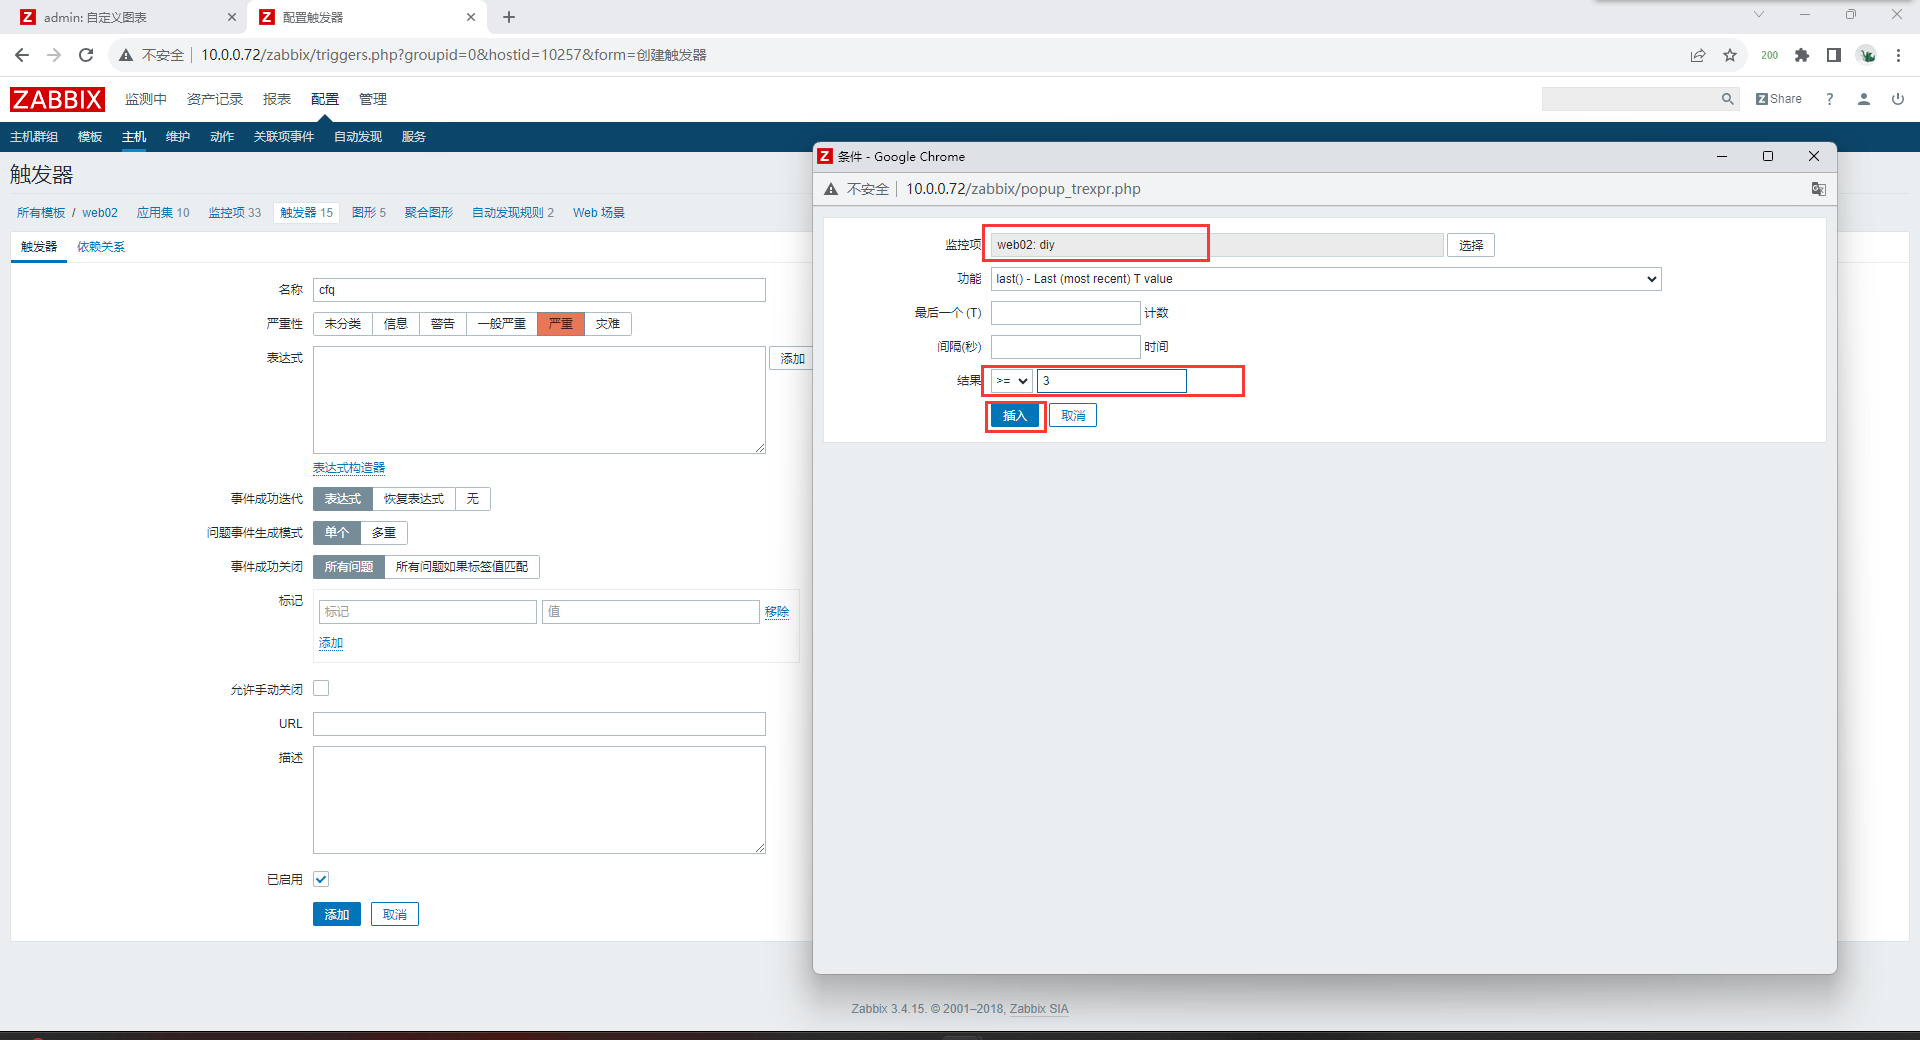
Task: Reload the page with refresh icon
Action: coord(86,55)
